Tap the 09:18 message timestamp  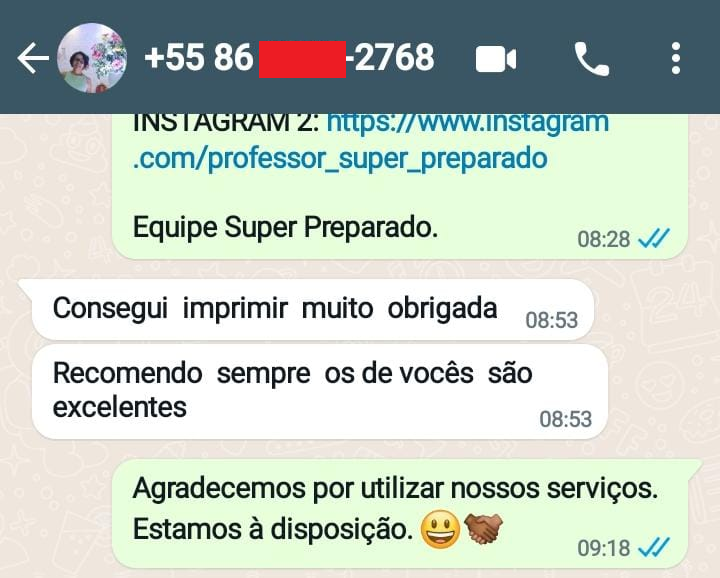(603, 548)
